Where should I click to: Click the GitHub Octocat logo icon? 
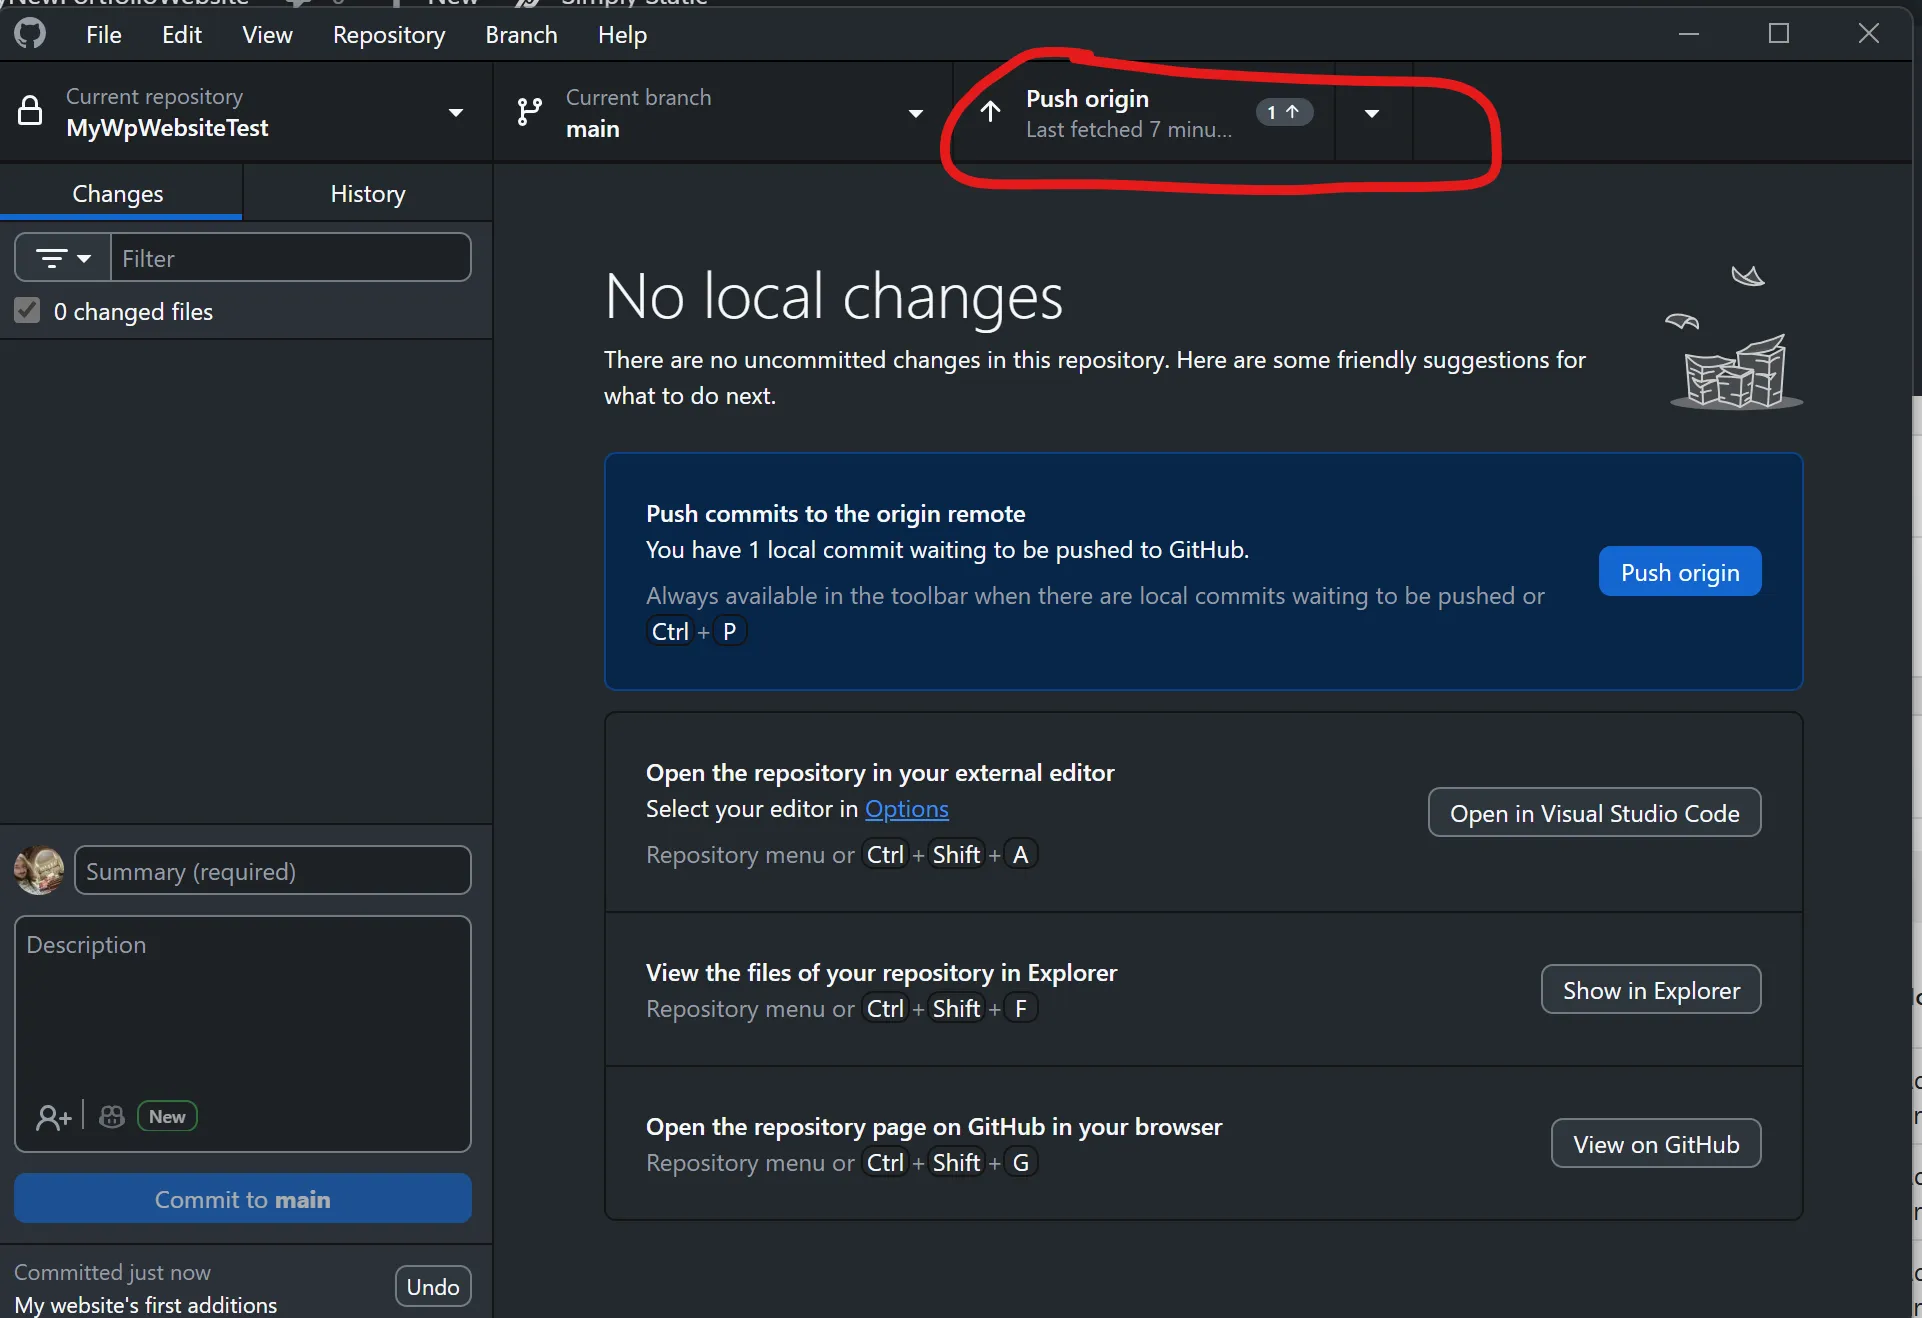point(30,34)
